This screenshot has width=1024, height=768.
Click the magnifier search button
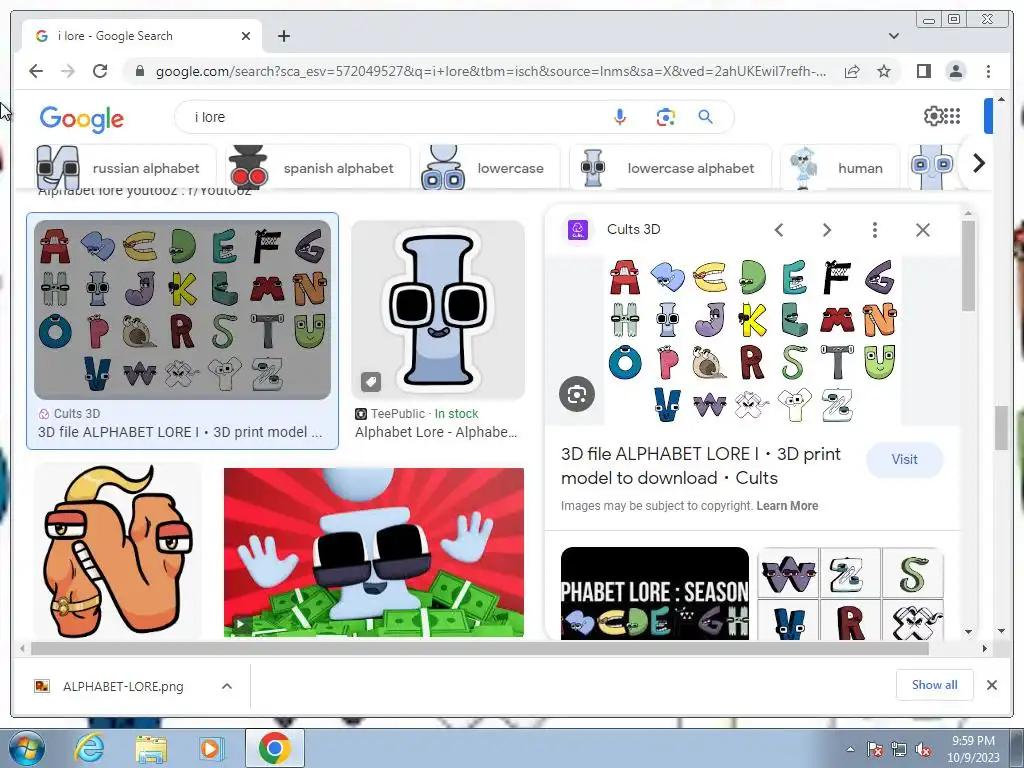point(705,117)
